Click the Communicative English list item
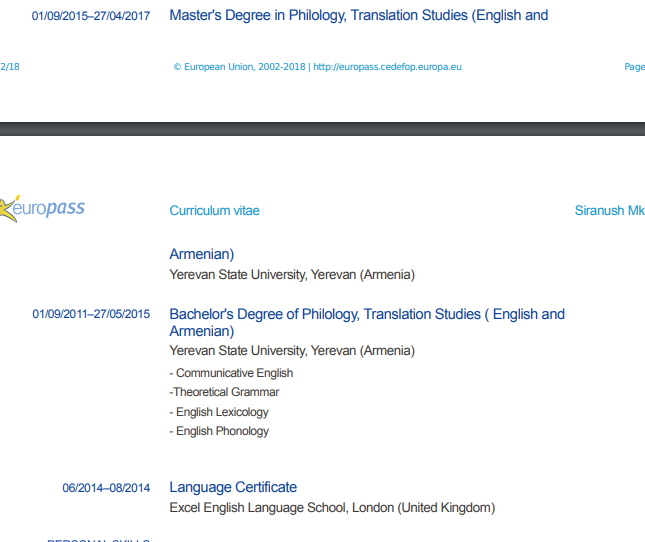This screenshot has width=645, height=542. [x=231, y=373]
